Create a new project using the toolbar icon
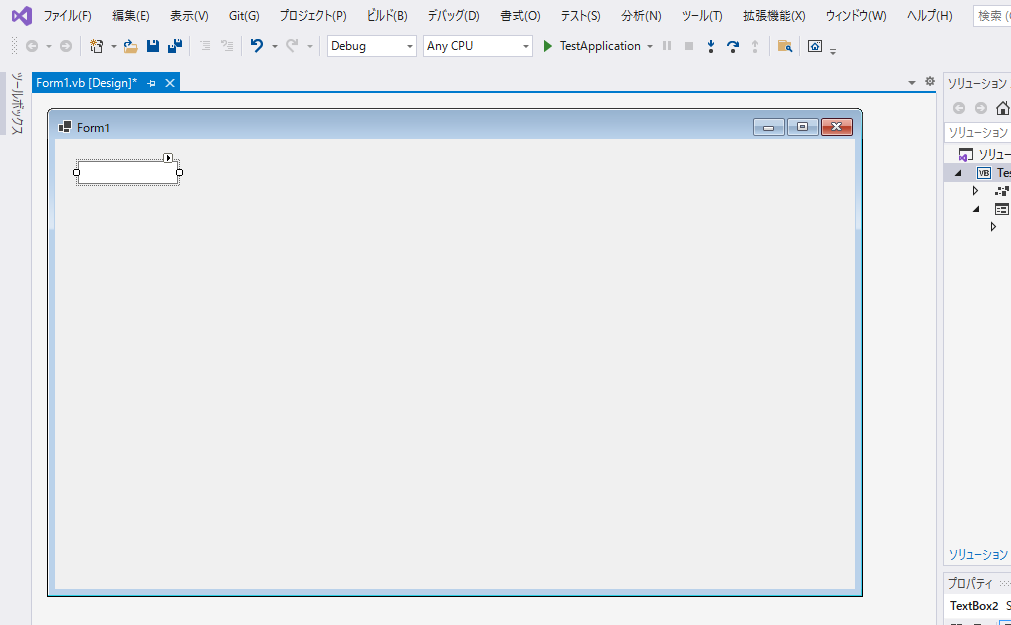The height and width of the screenshot is (625, 1011). point(96,46)
